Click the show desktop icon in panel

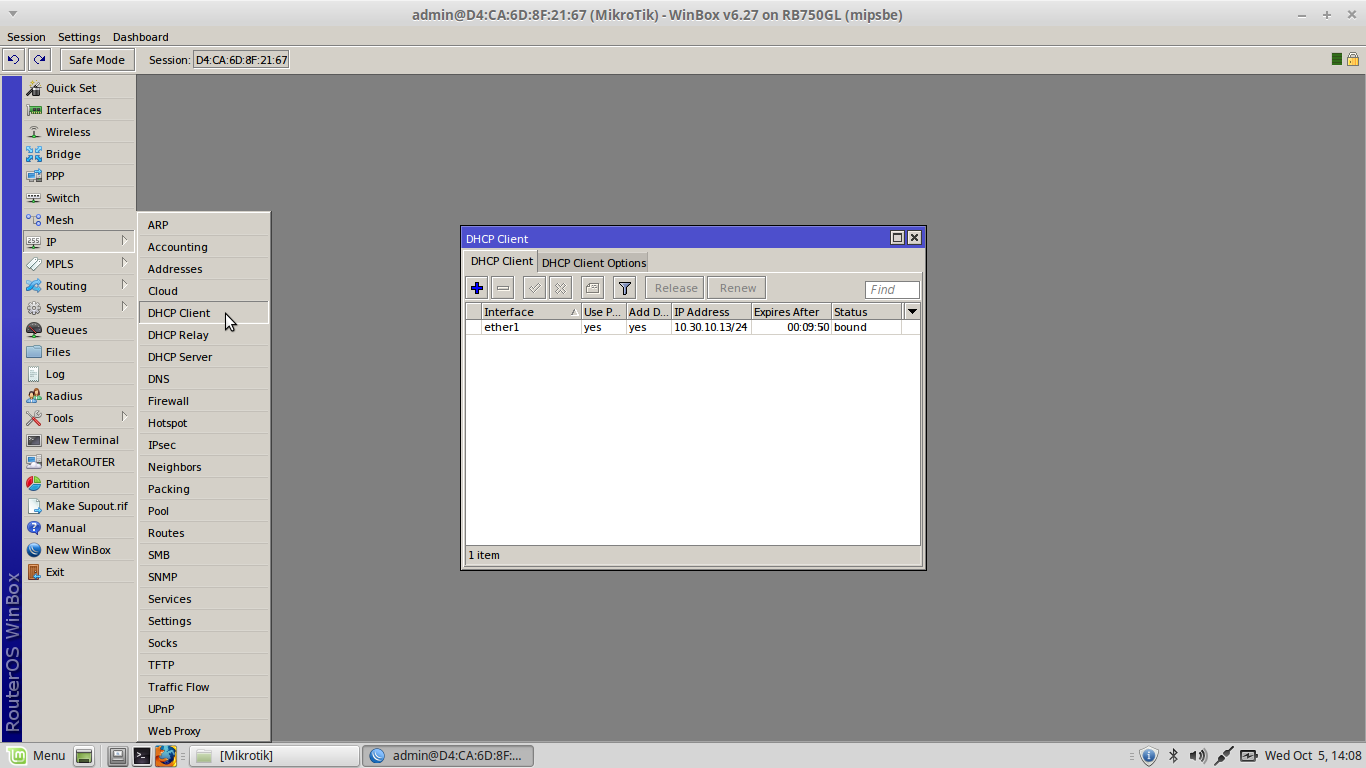coord(84,756)
